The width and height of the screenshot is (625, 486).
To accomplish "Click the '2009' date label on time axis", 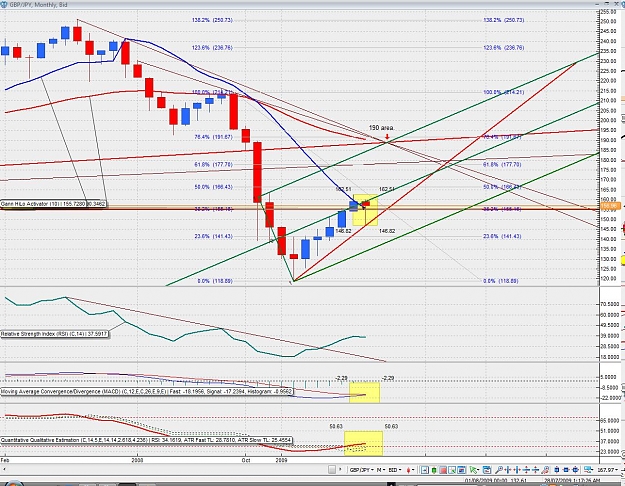I will 281,460.
